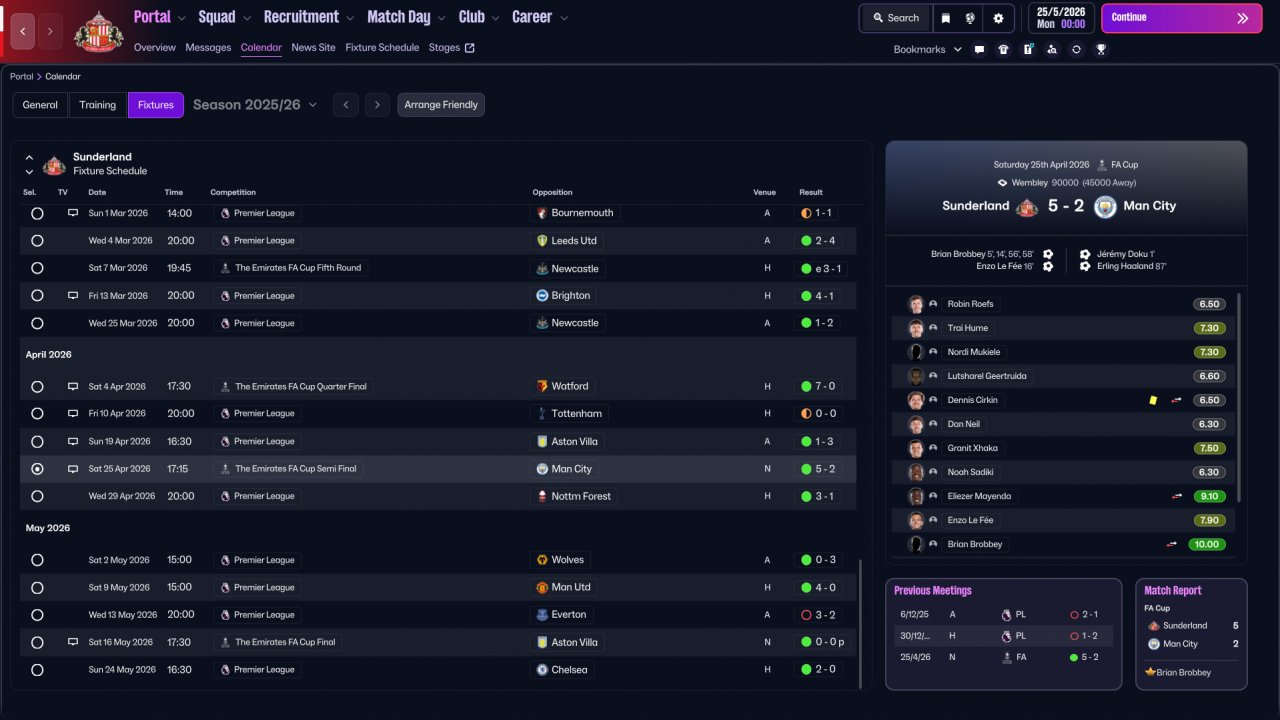Image resolution: width=1280 pixels, height=720 pixels.
Task: Click the Wolves club badge in fixtures
Action: (542, 560)
